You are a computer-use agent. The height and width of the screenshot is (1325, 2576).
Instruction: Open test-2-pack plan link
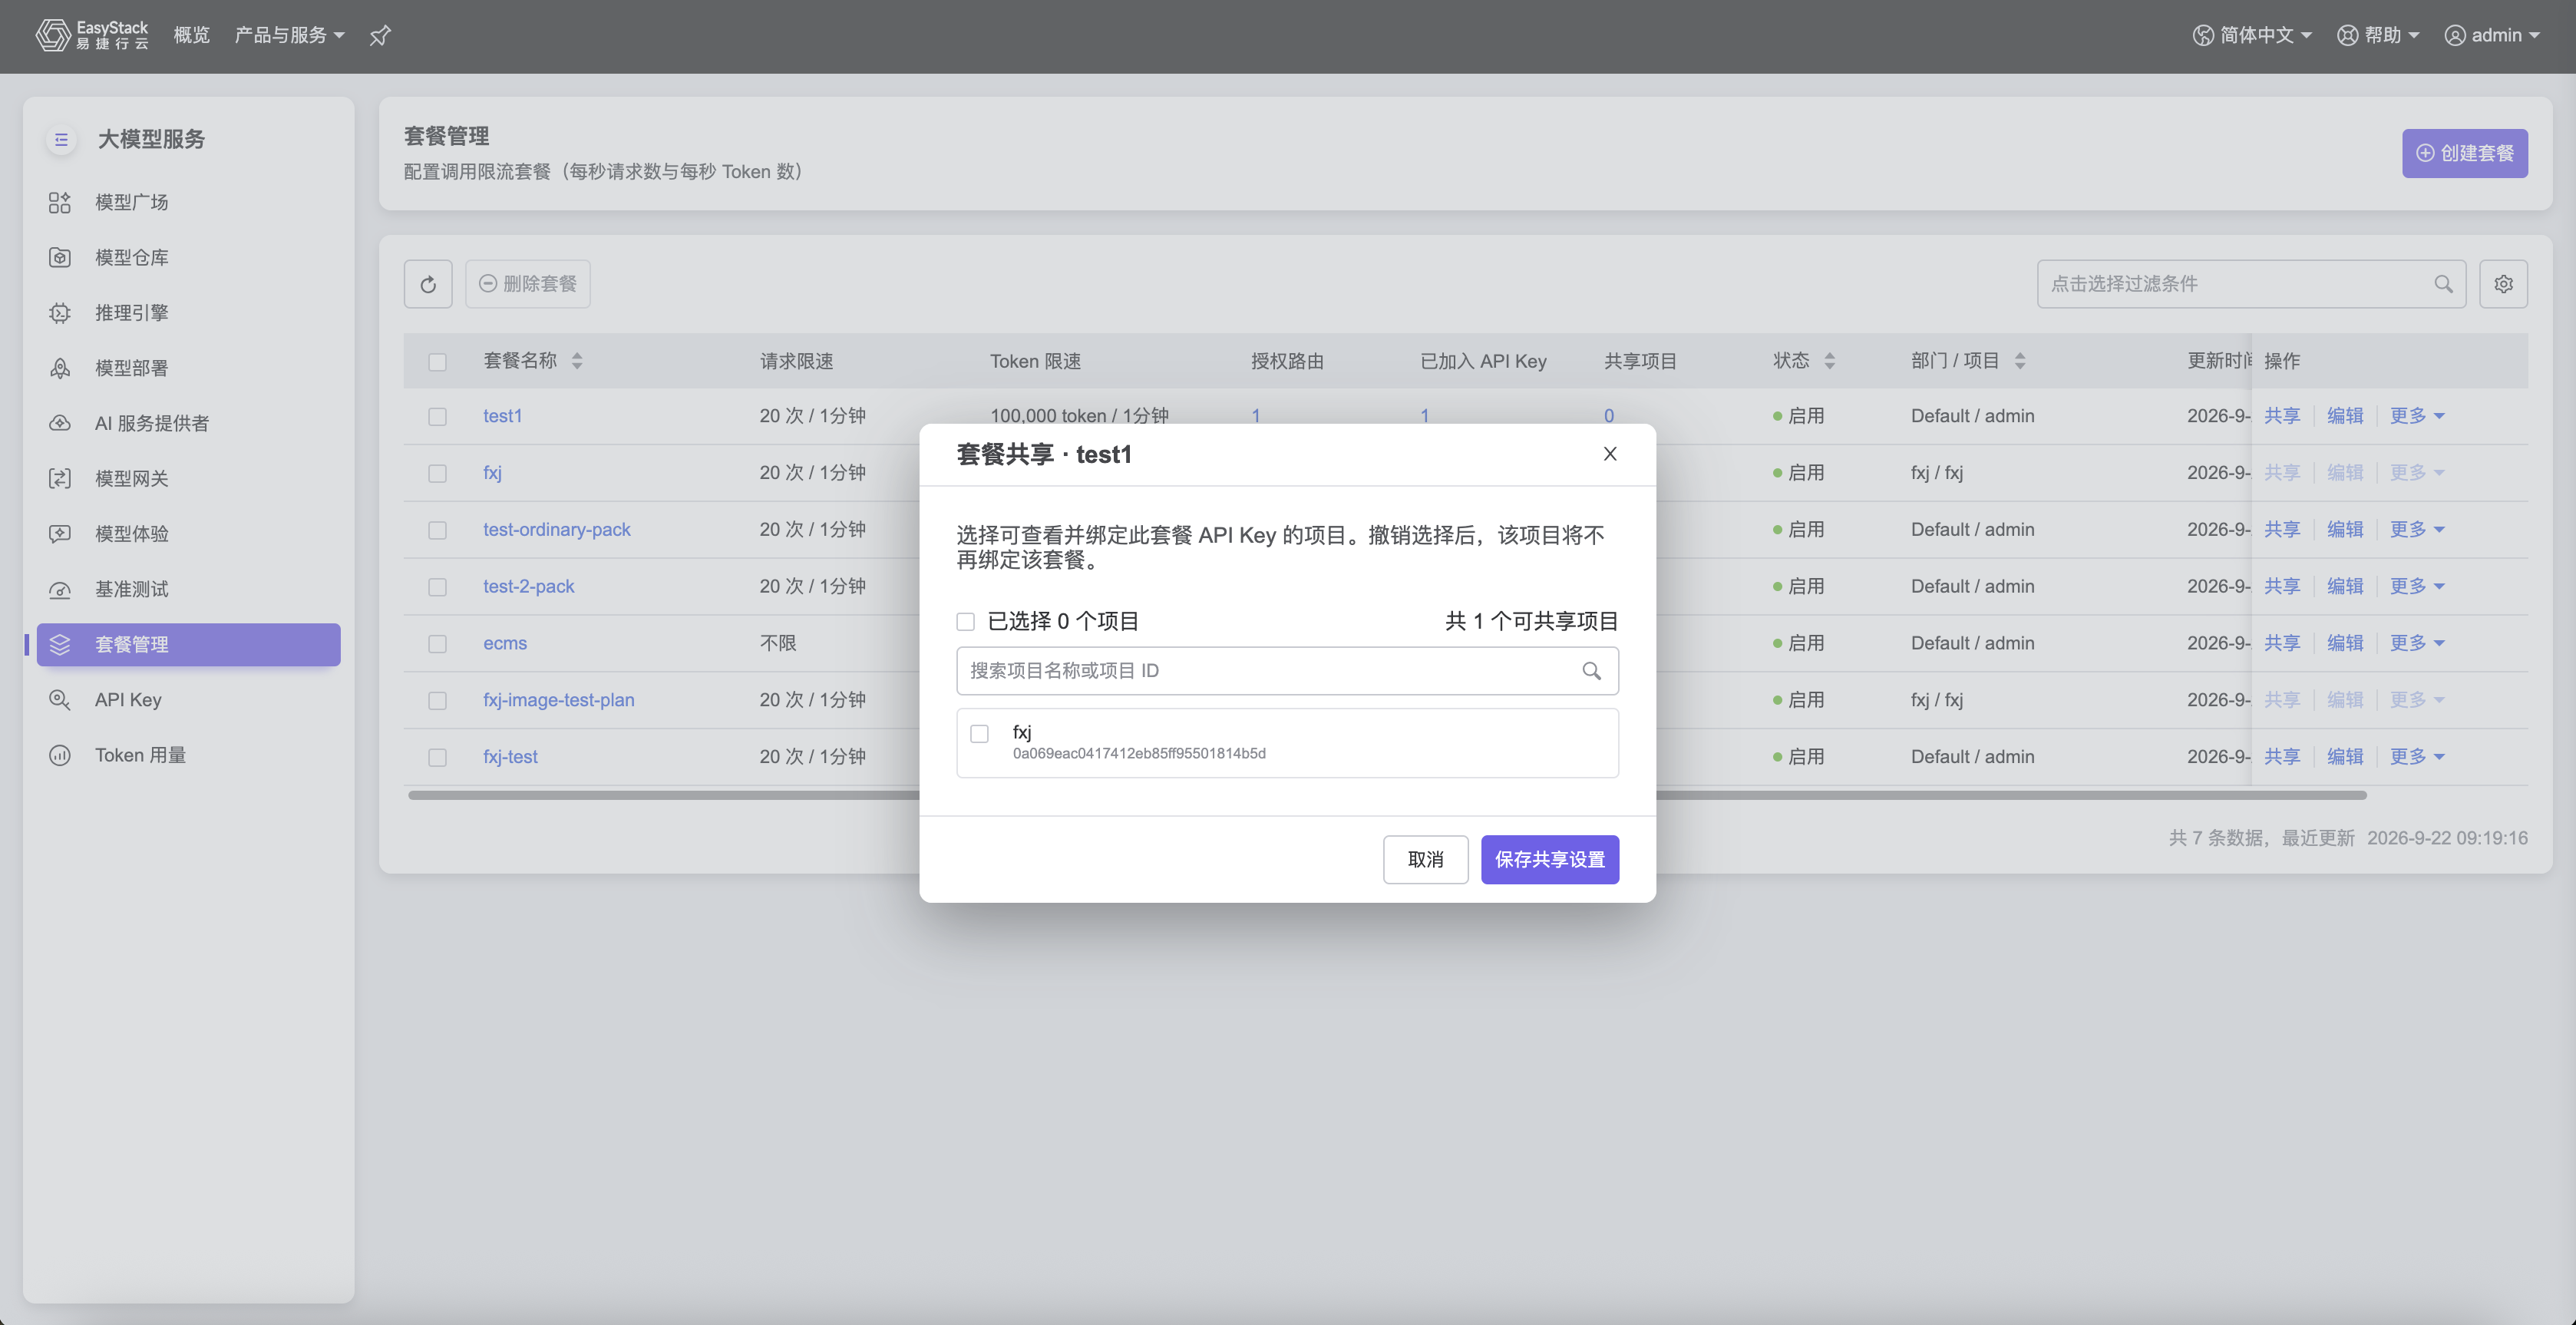click(528, 587)
